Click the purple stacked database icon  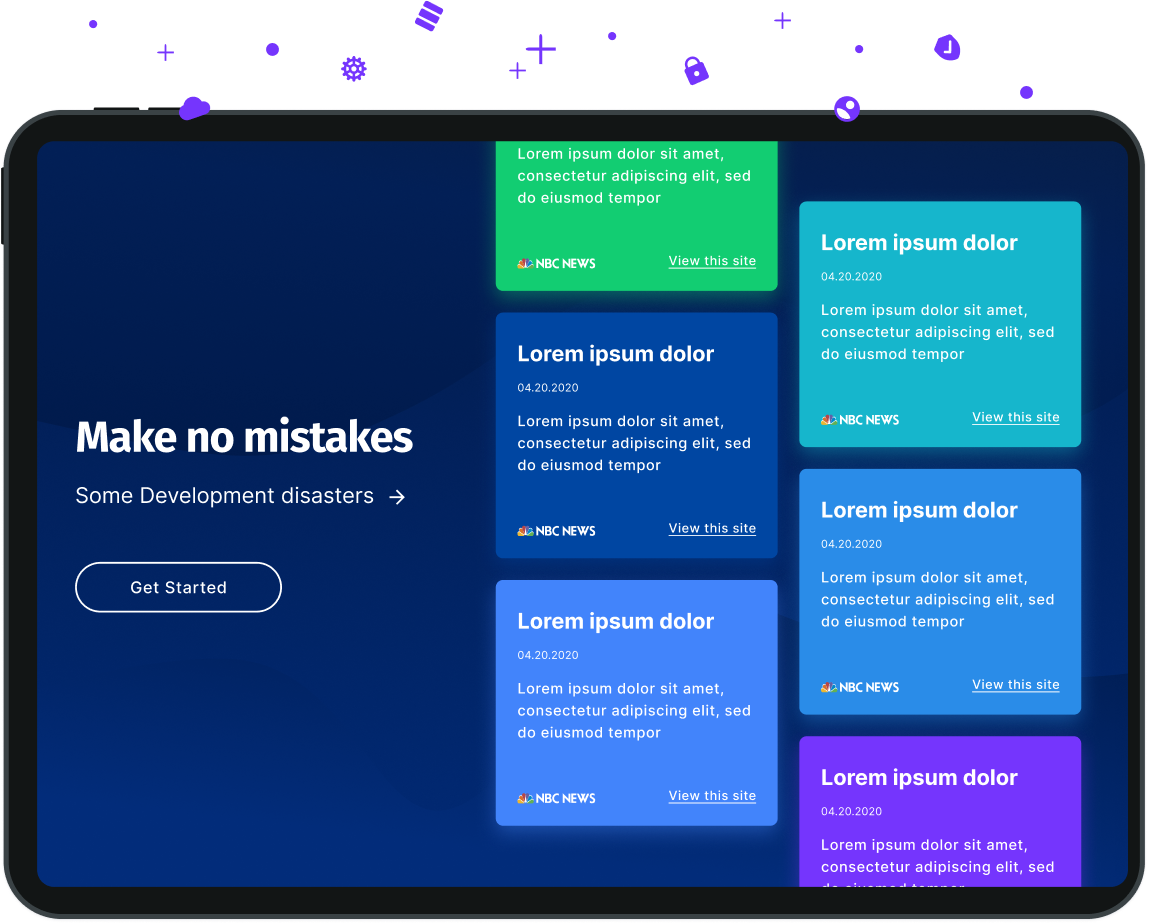(429, 15)
